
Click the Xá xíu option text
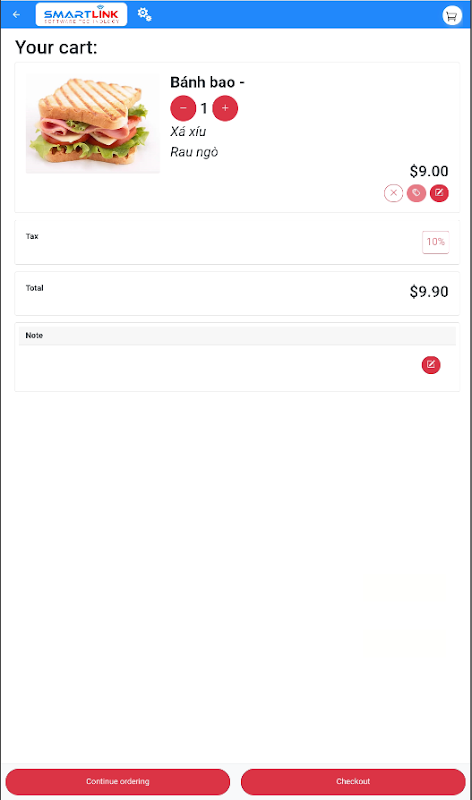point(188,132)
